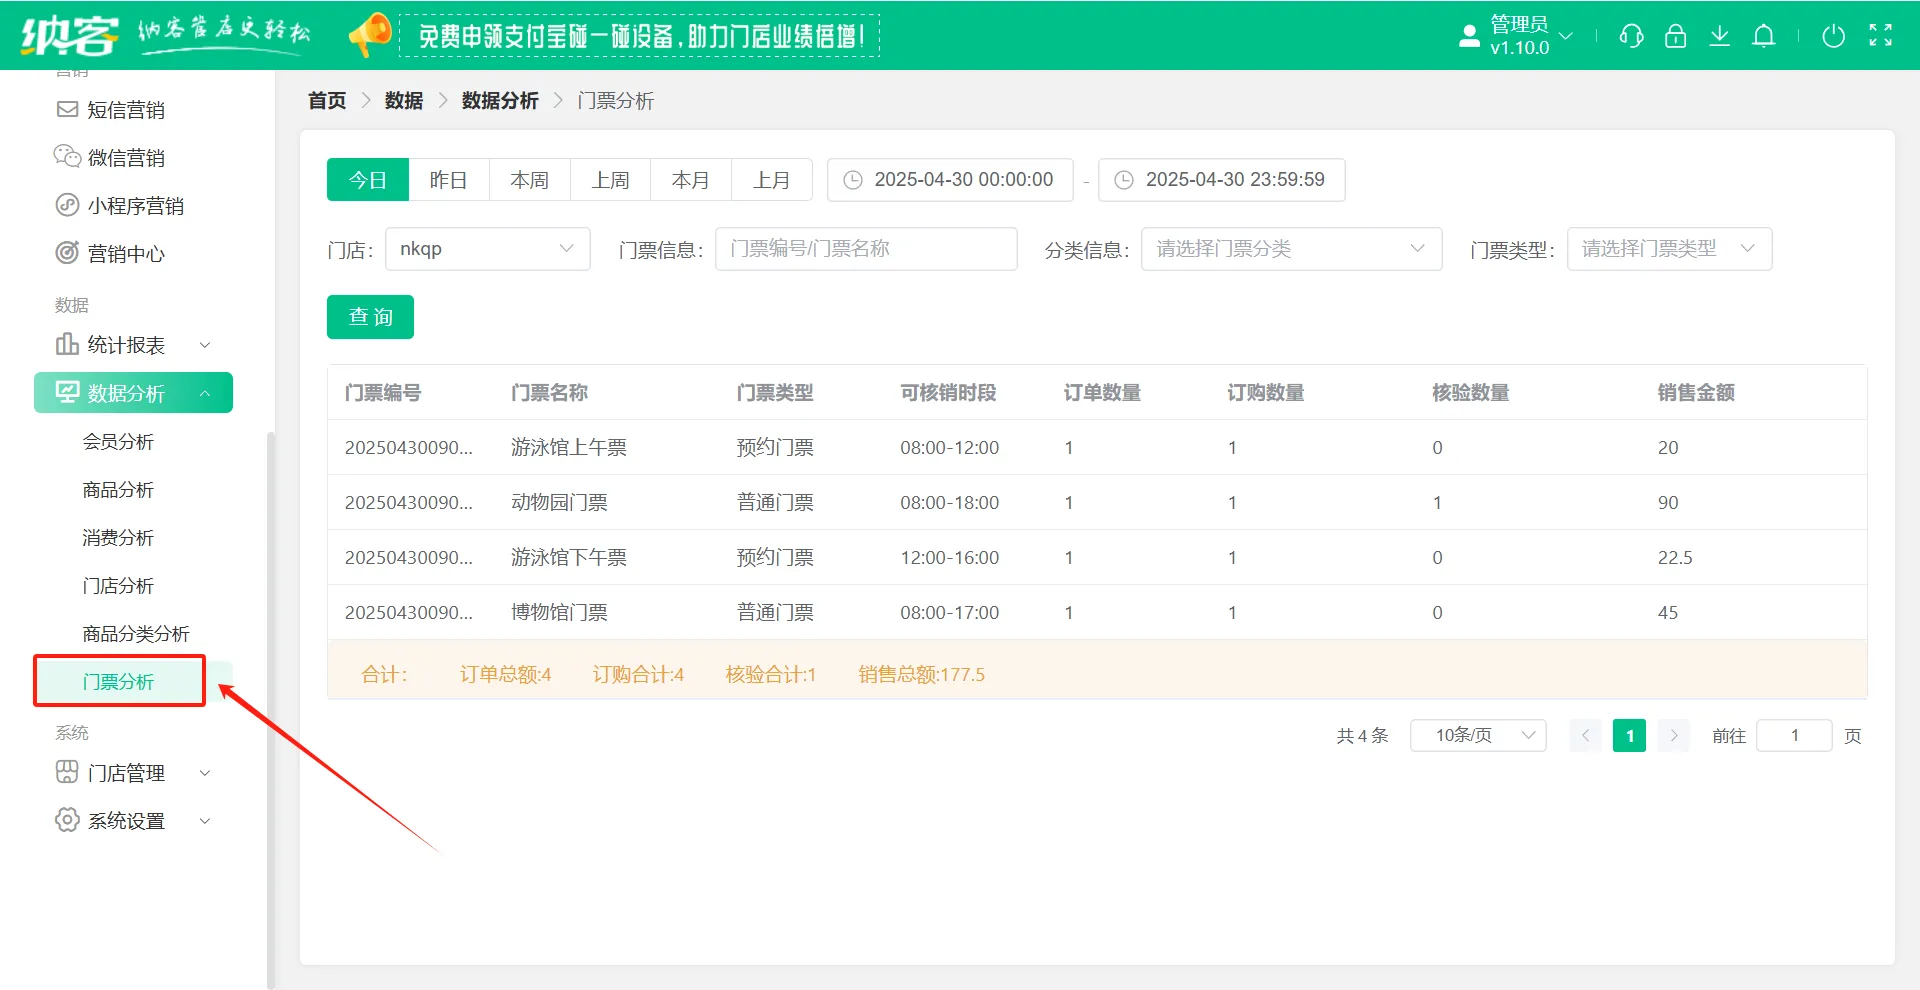
Task: Open 会员分析 in sidebar
Action: (x=118, y=442)
